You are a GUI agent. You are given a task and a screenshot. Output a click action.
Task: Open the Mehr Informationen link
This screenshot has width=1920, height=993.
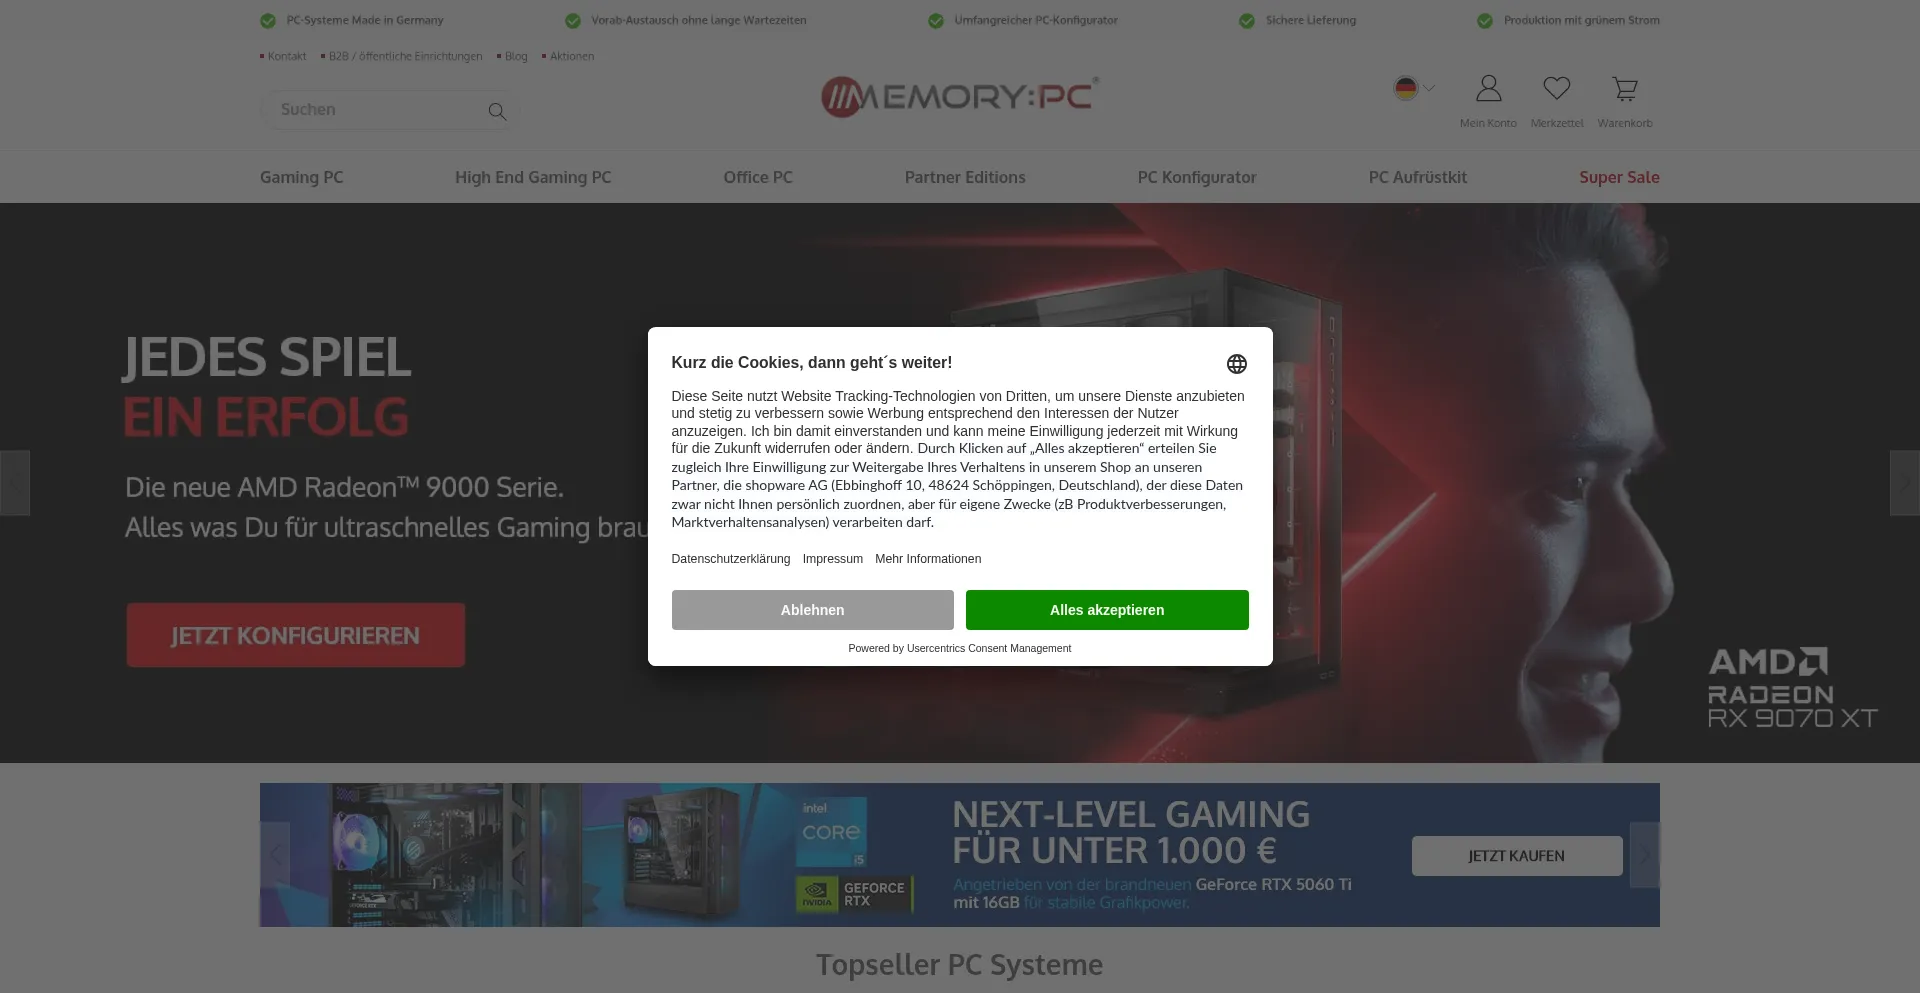click(928, 559)
